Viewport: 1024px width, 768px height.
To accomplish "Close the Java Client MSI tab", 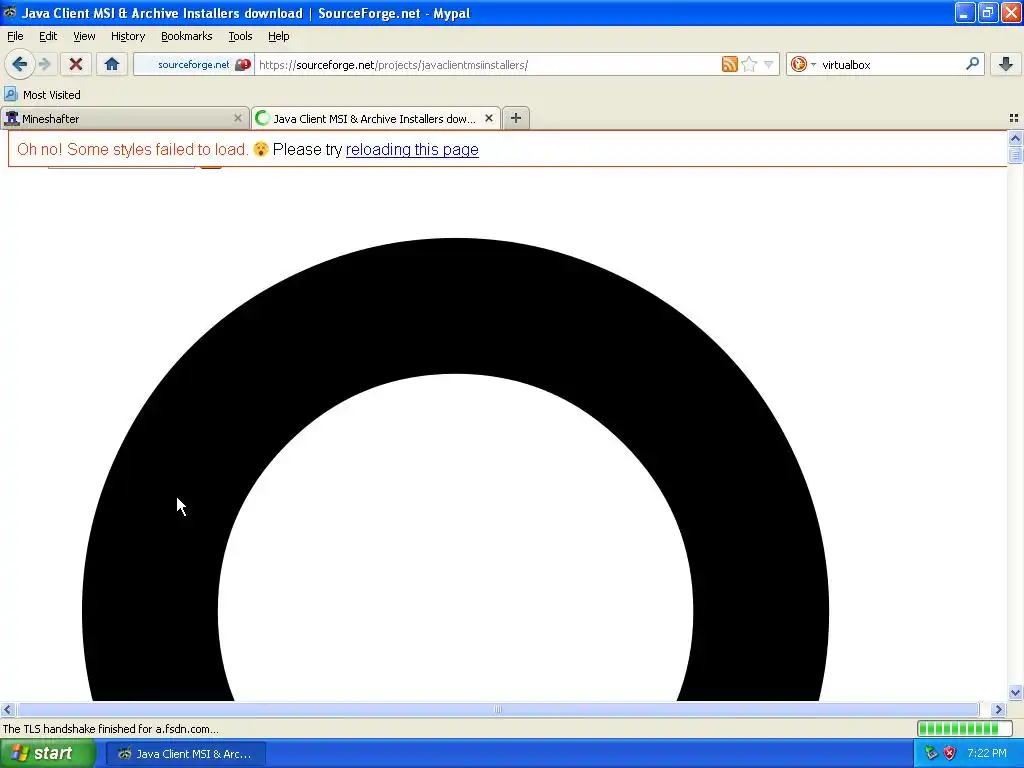I will click(x=488, y=118).
